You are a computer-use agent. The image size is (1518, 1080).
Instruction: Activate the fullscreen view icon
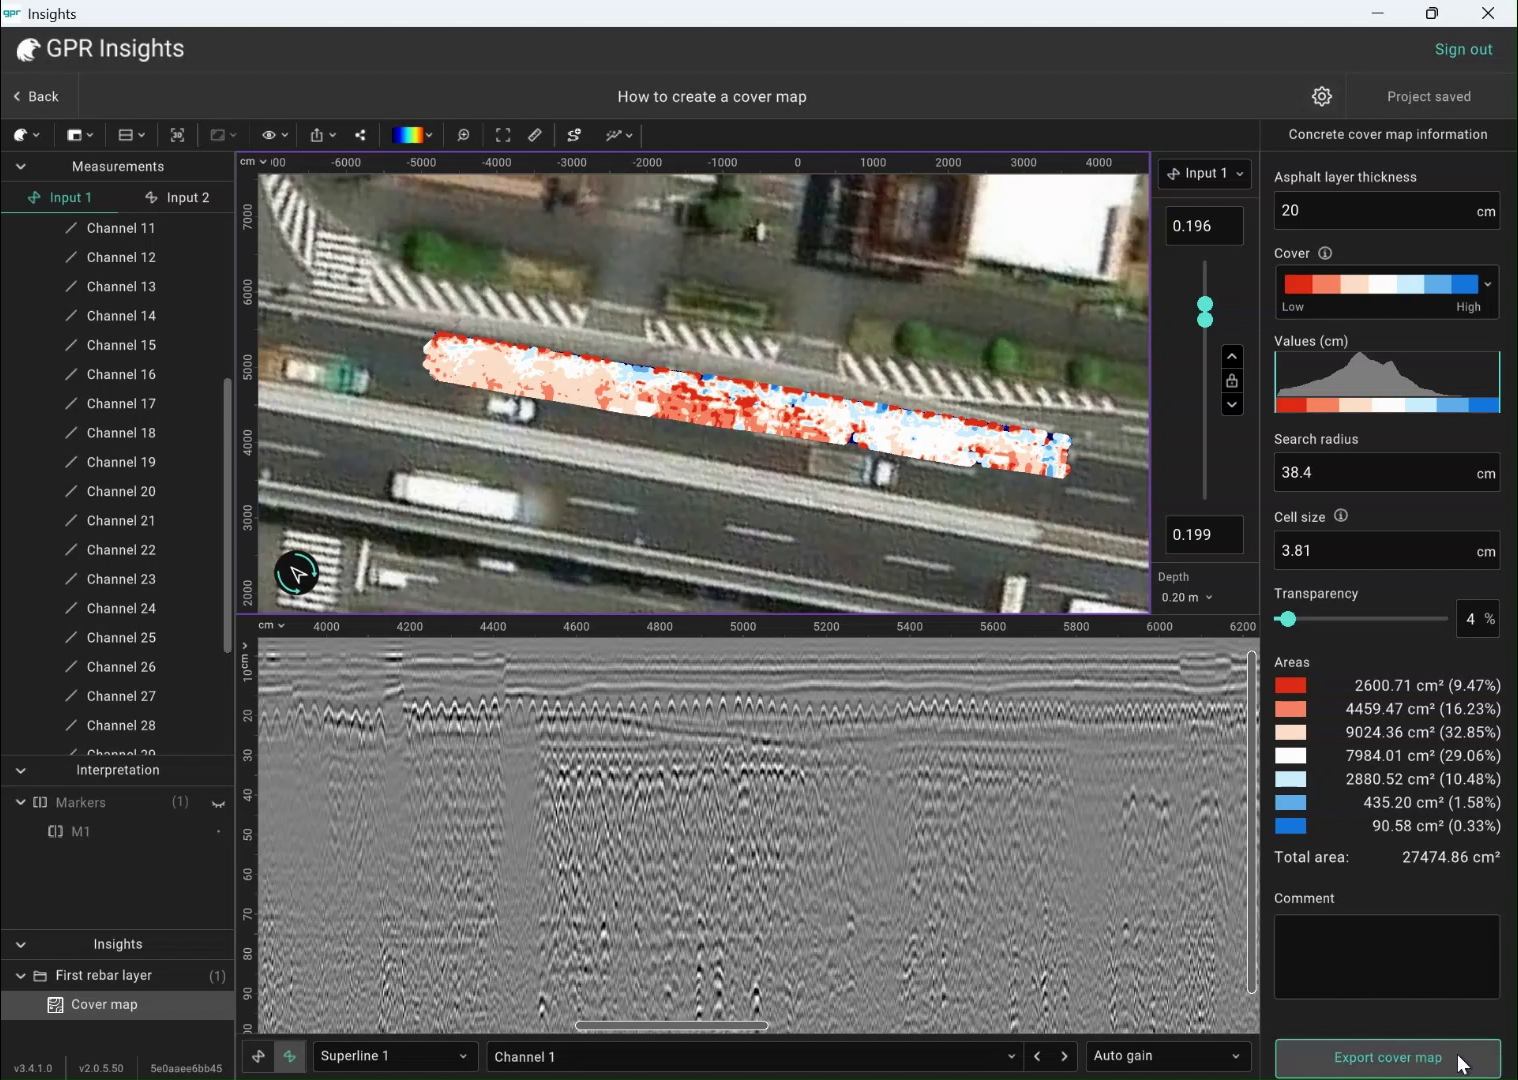pyautogui.click(x=503, y=135)
